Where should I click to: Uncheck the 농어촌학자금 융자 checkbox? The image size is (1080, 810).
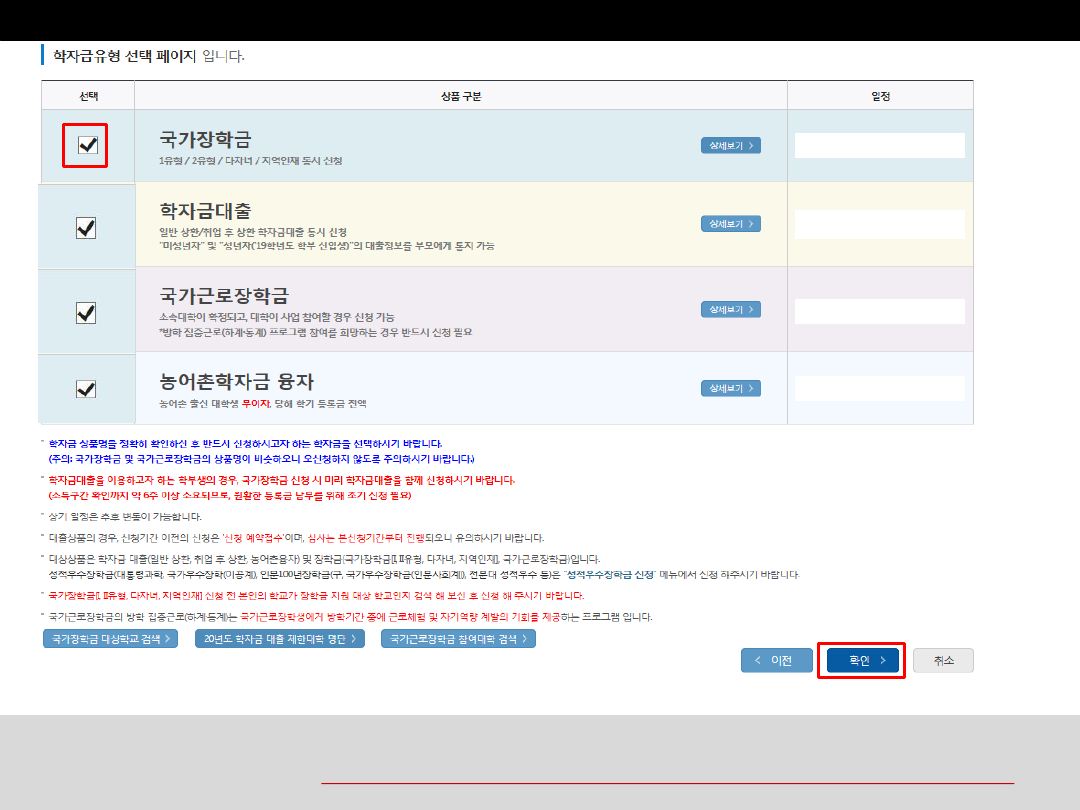pyautogui.click(x=86, y=389)
